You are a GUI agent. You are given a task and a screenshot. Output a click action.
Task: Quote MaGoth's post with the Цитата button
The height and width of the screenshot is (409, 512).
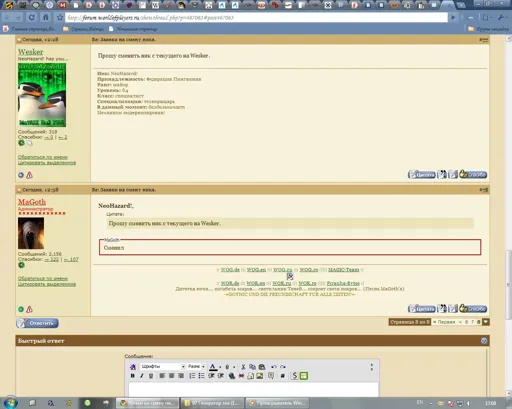[x=422, y=309]
